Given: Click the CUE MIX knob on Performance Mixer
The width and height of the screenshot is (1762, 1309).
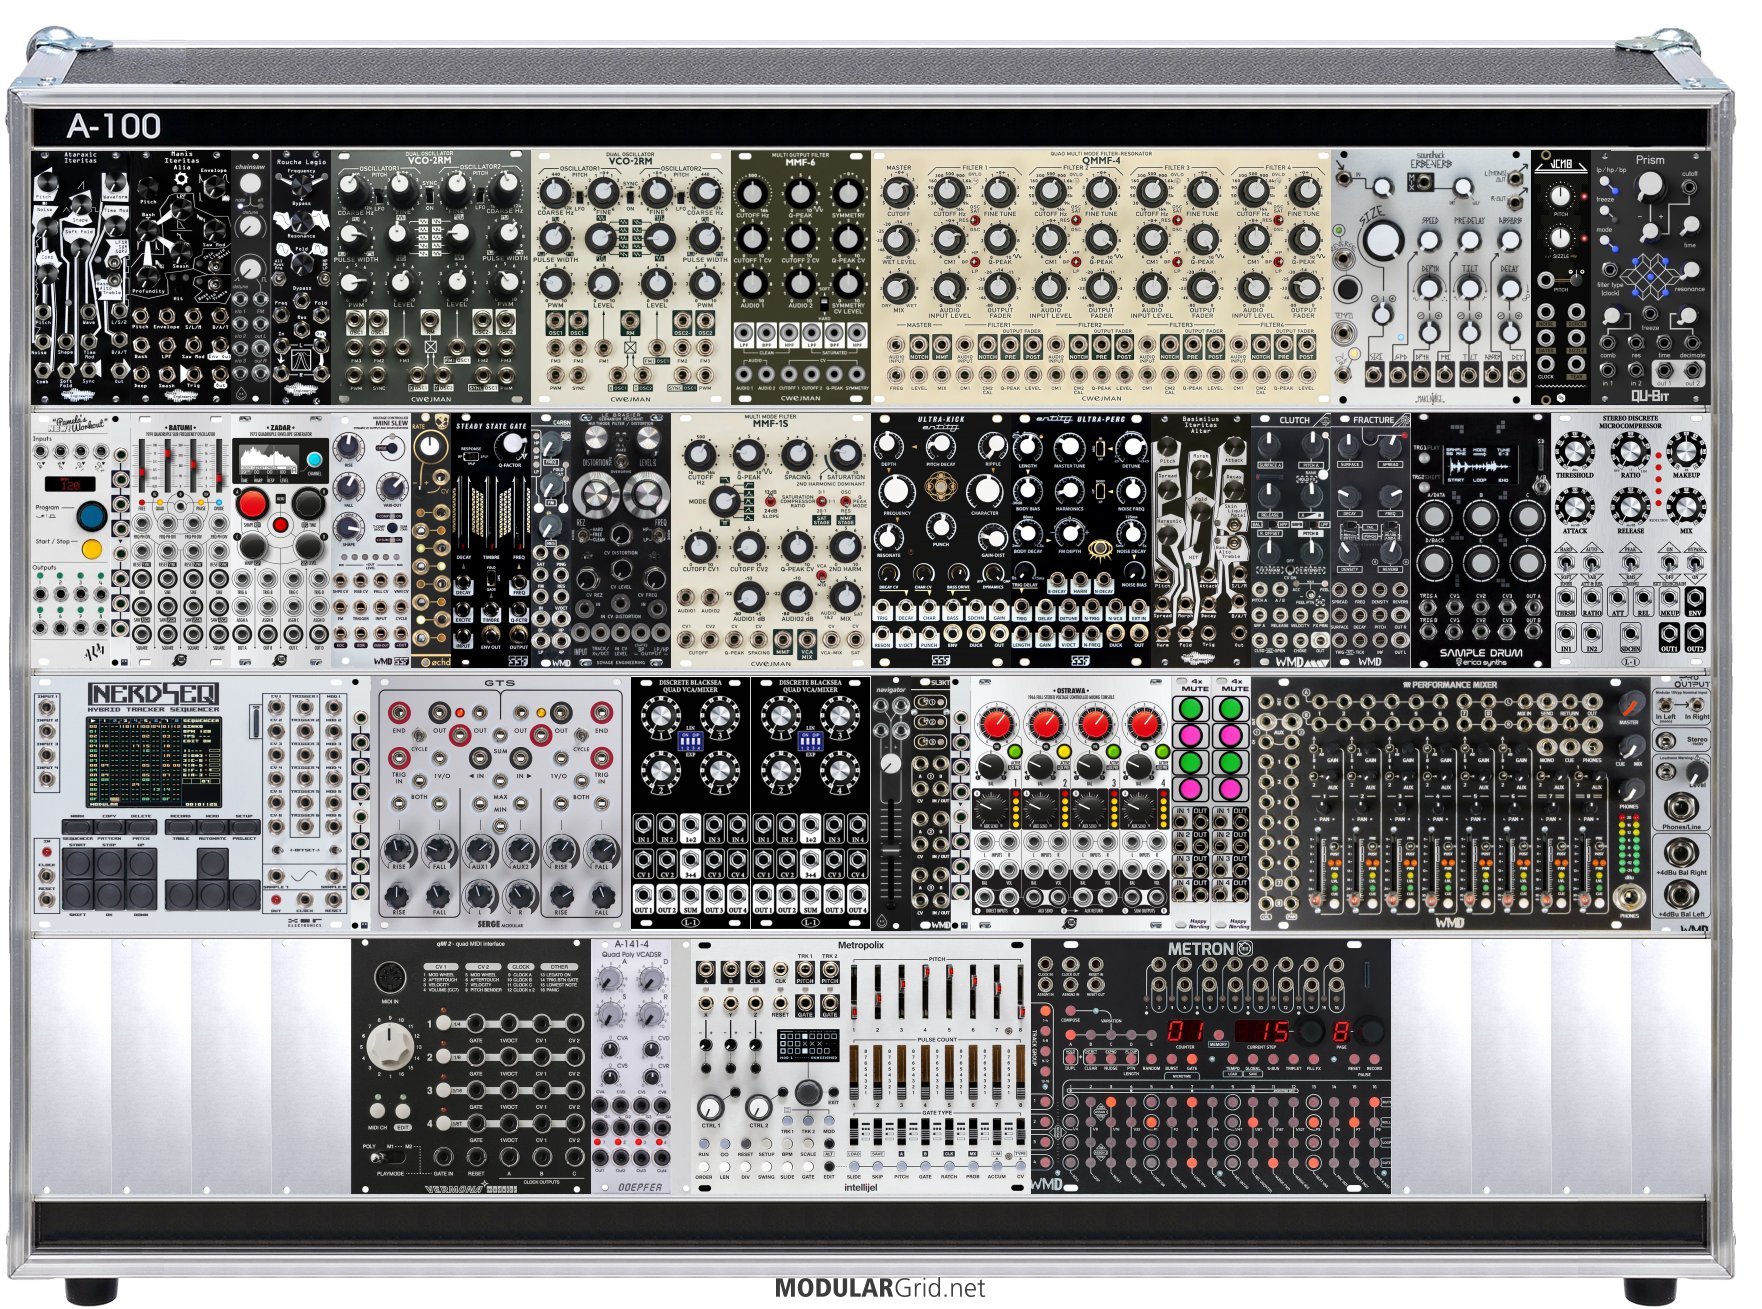Looking at the screenshot, I should 1630,746.
